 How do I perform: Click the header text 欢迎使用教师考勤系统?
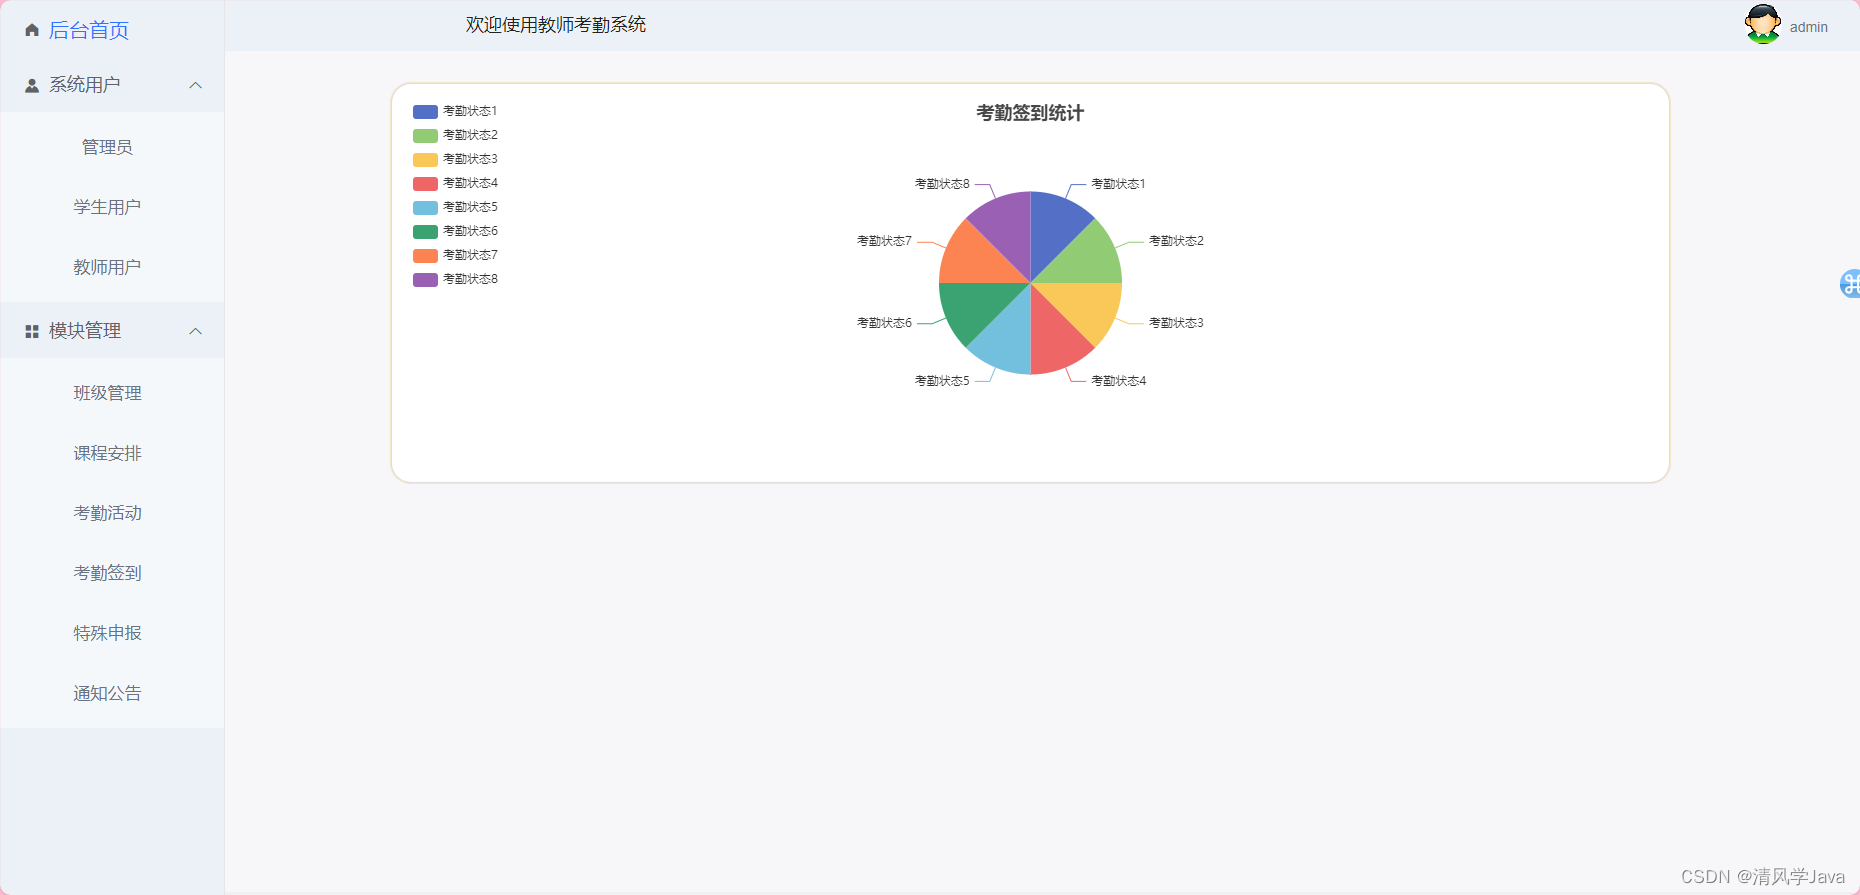tap(556, 25)
